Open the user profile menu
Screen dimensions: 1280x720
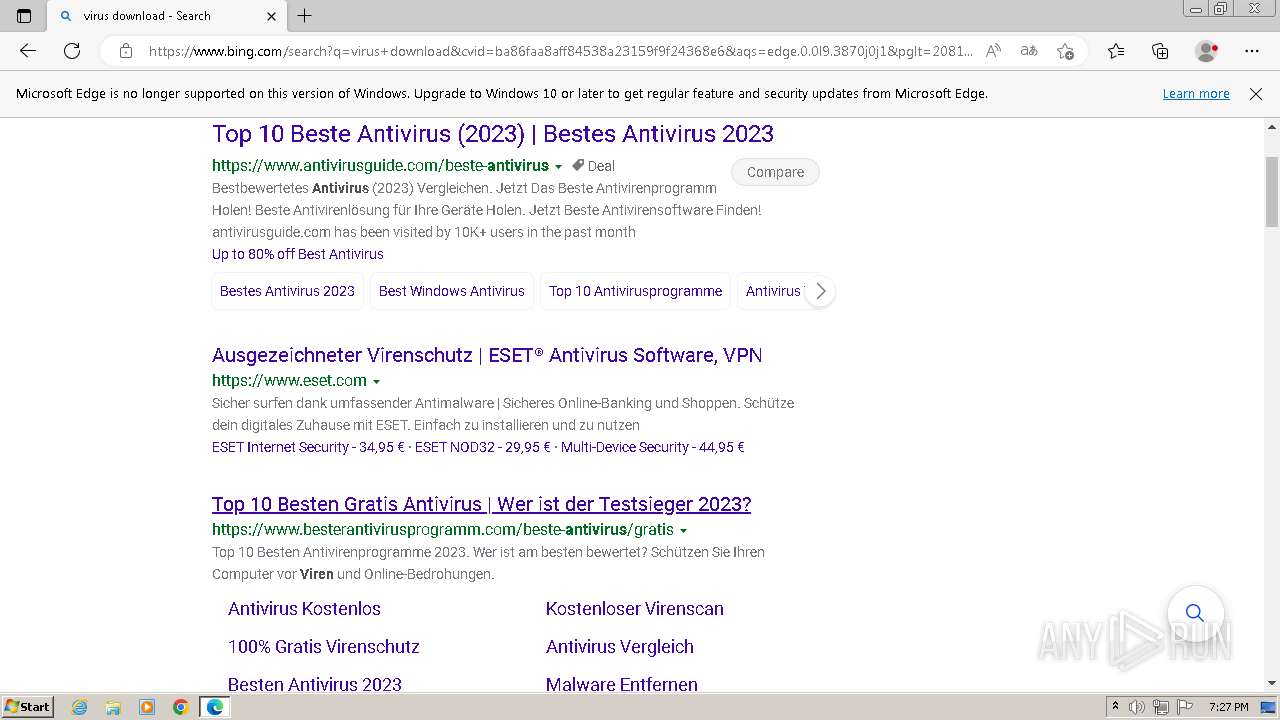tap(1207, 51)
